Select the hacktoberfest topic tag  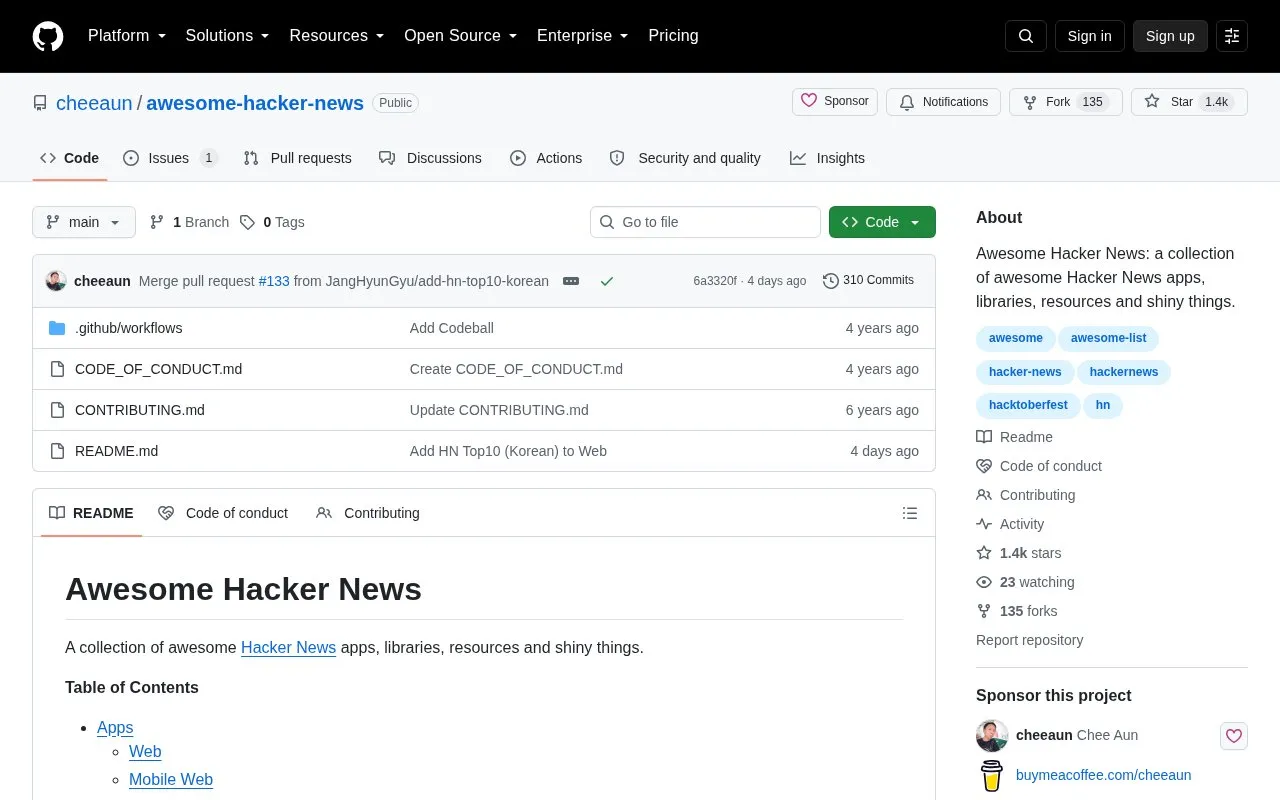pyautogui.click(x=1028, y=405)
